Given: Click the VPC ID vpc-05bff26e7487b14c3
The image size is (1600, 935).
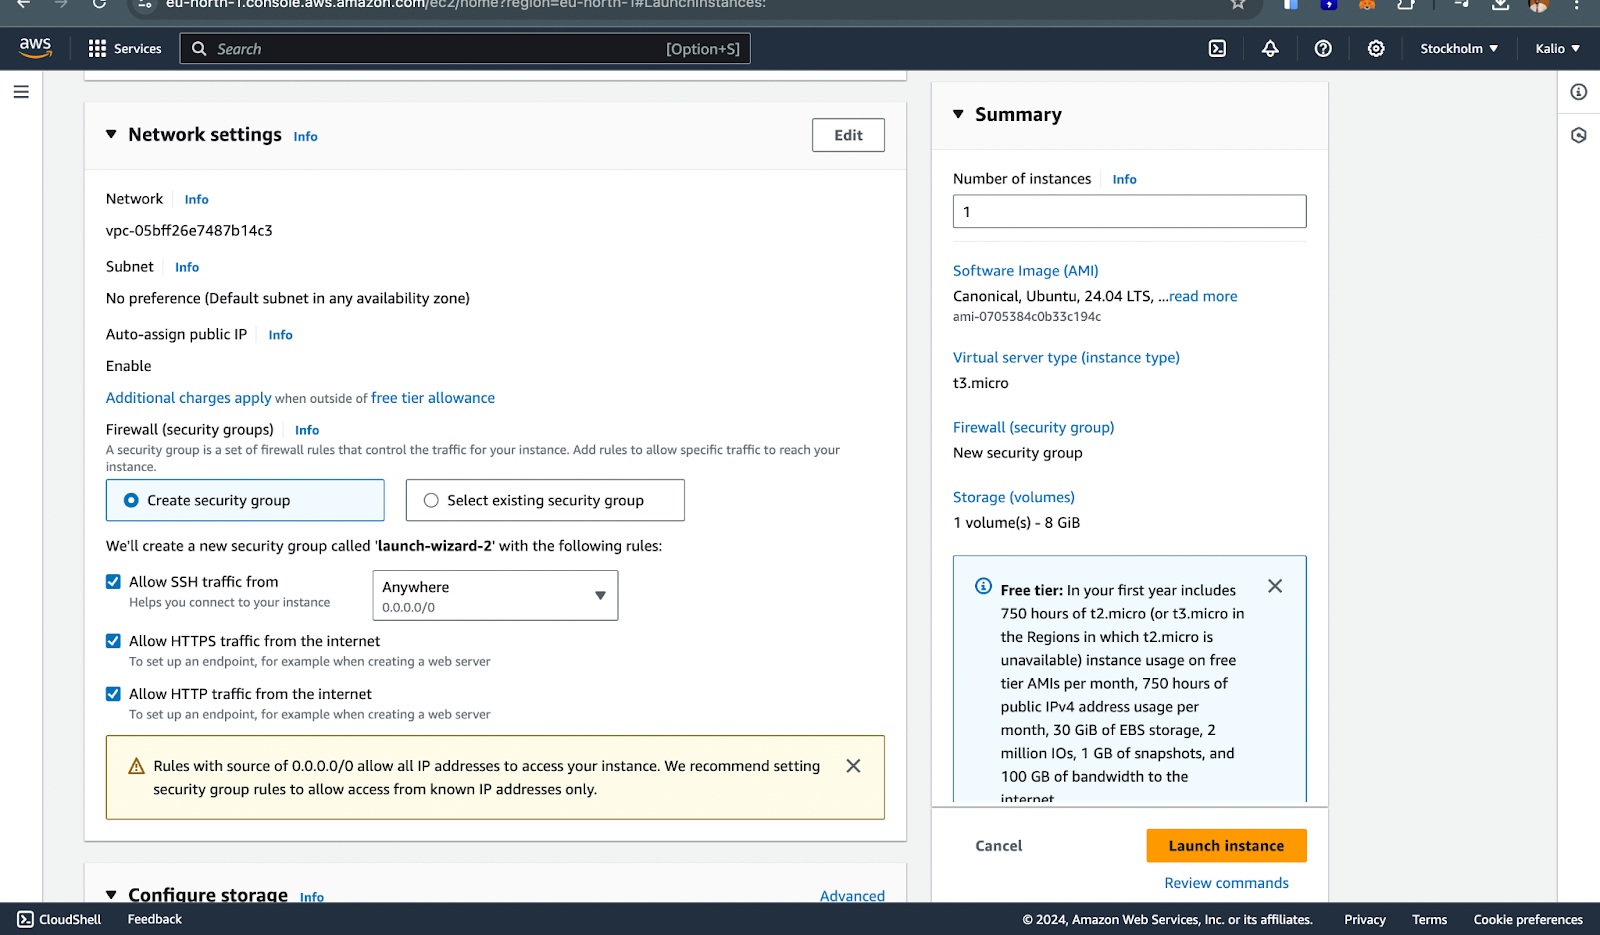Looking at the screenshot, I should [189, 231].
